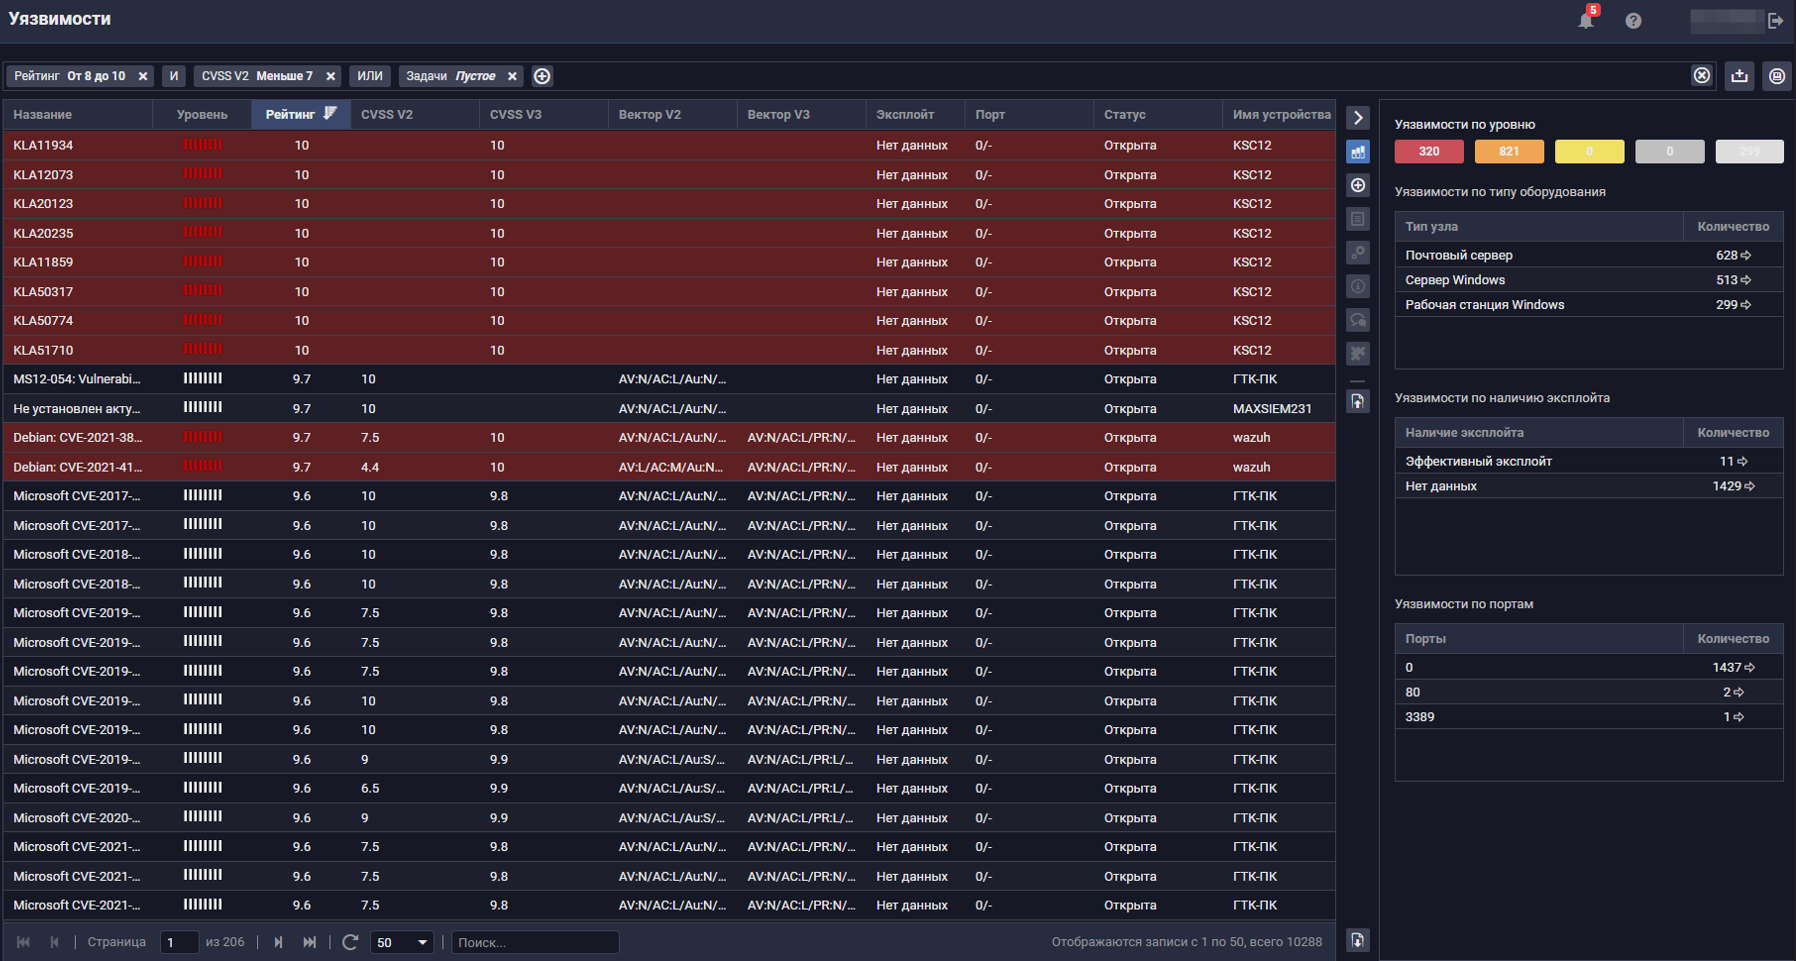
Task: Toggle the И logical operator
Action: pos(174,76)
